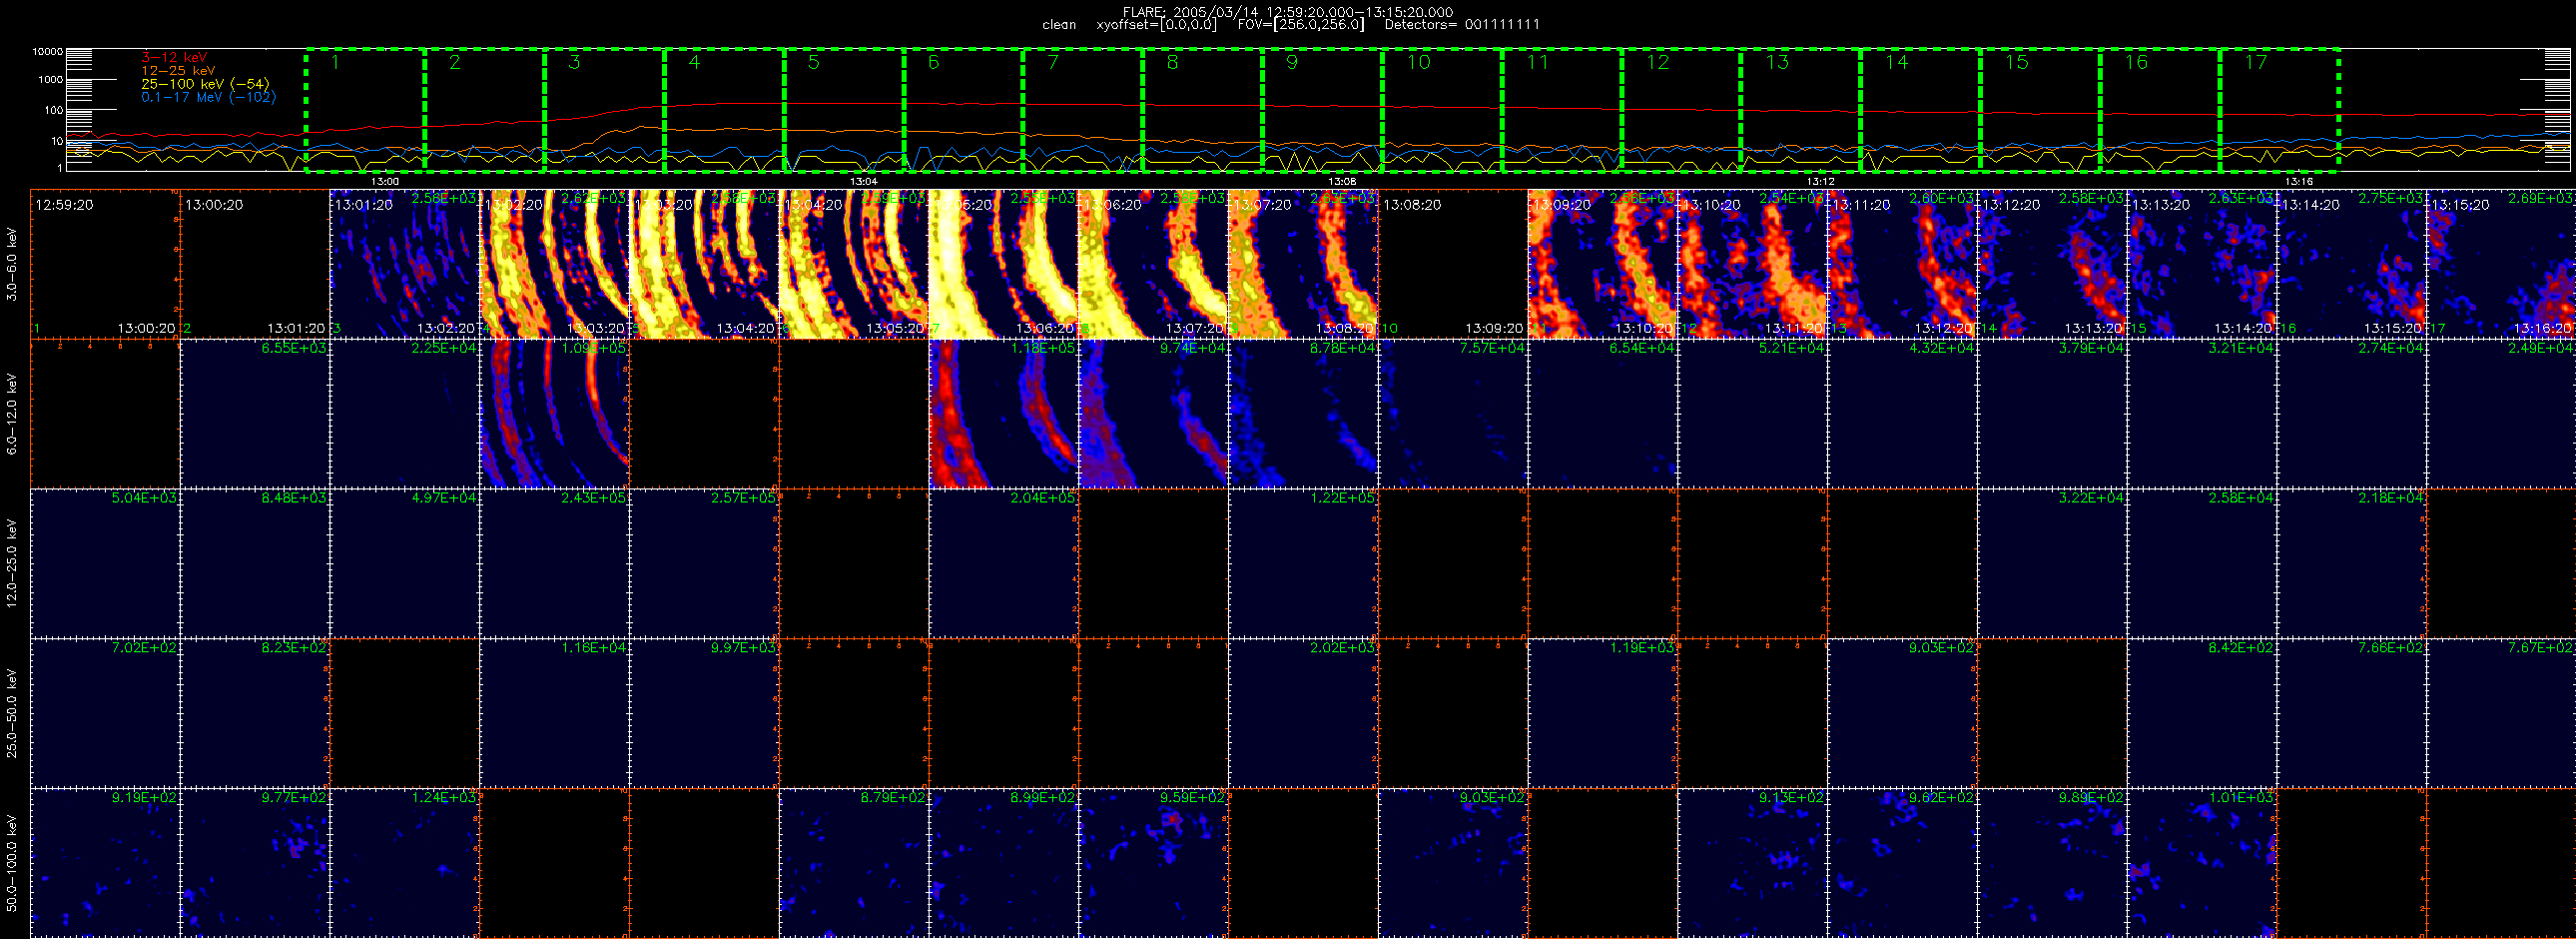Open the 3-6 keV image starting 13:11:20
The width and height of the screenshot is (2576, 939).
pyautogui.click(x=1902, y=264)
